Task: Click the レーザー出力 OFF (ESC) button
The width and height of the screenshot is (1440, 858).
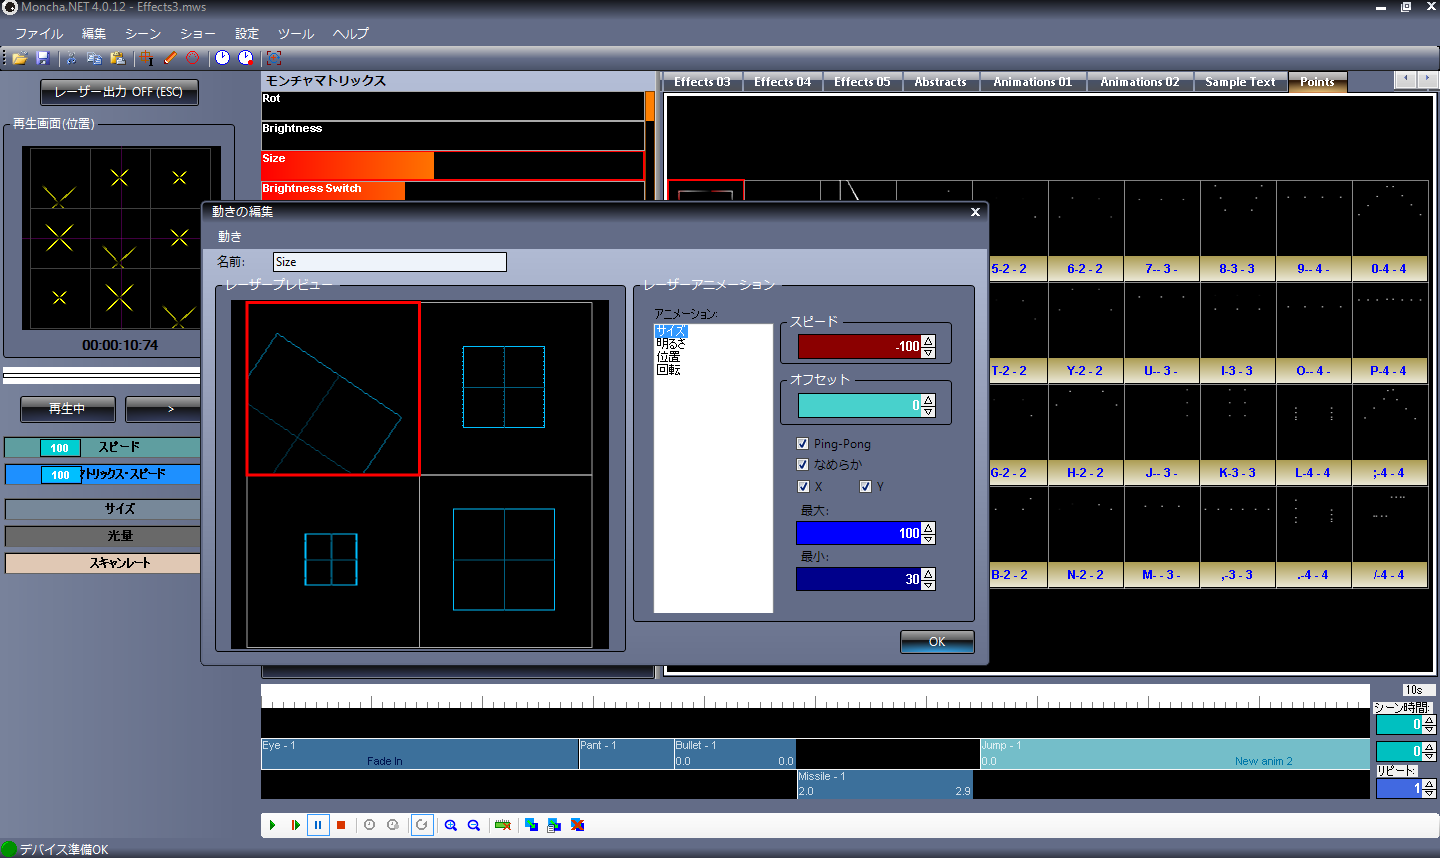Action: pyautogui.click(x=119, y=92)
